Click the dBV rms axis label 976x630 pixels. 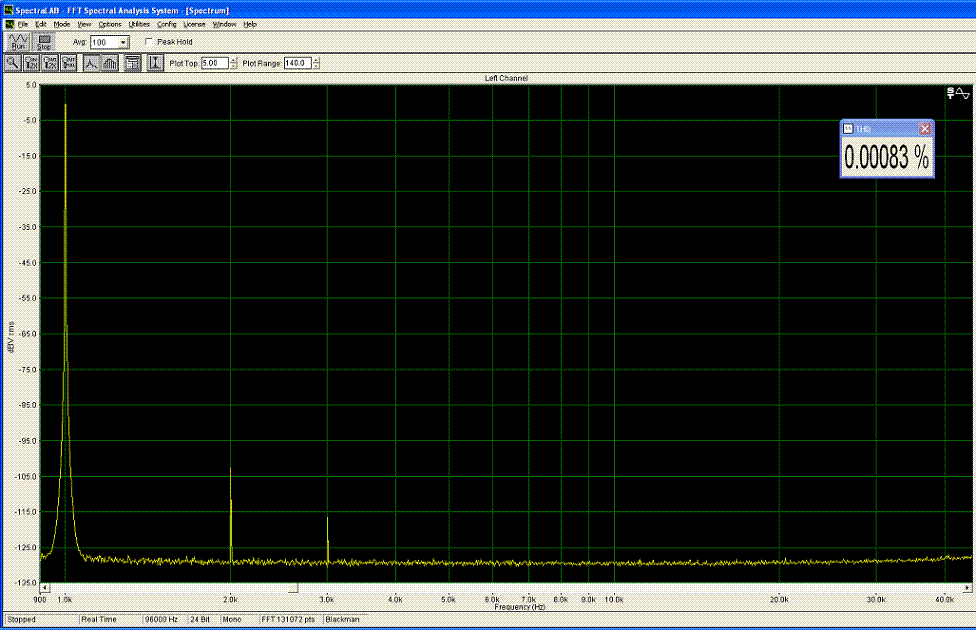11,337
